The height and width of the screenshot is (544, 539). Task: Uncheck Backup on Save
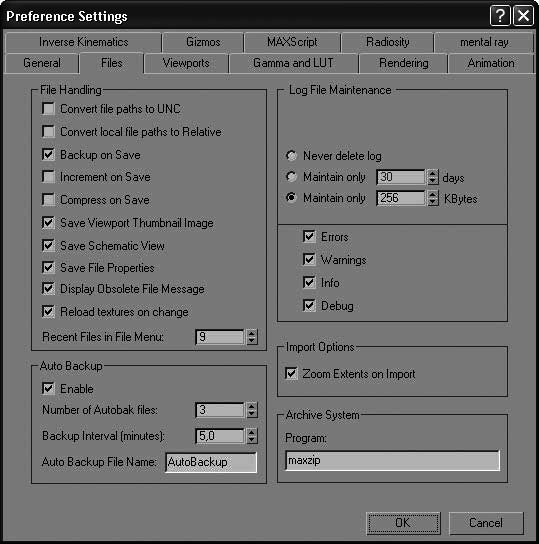48,154
